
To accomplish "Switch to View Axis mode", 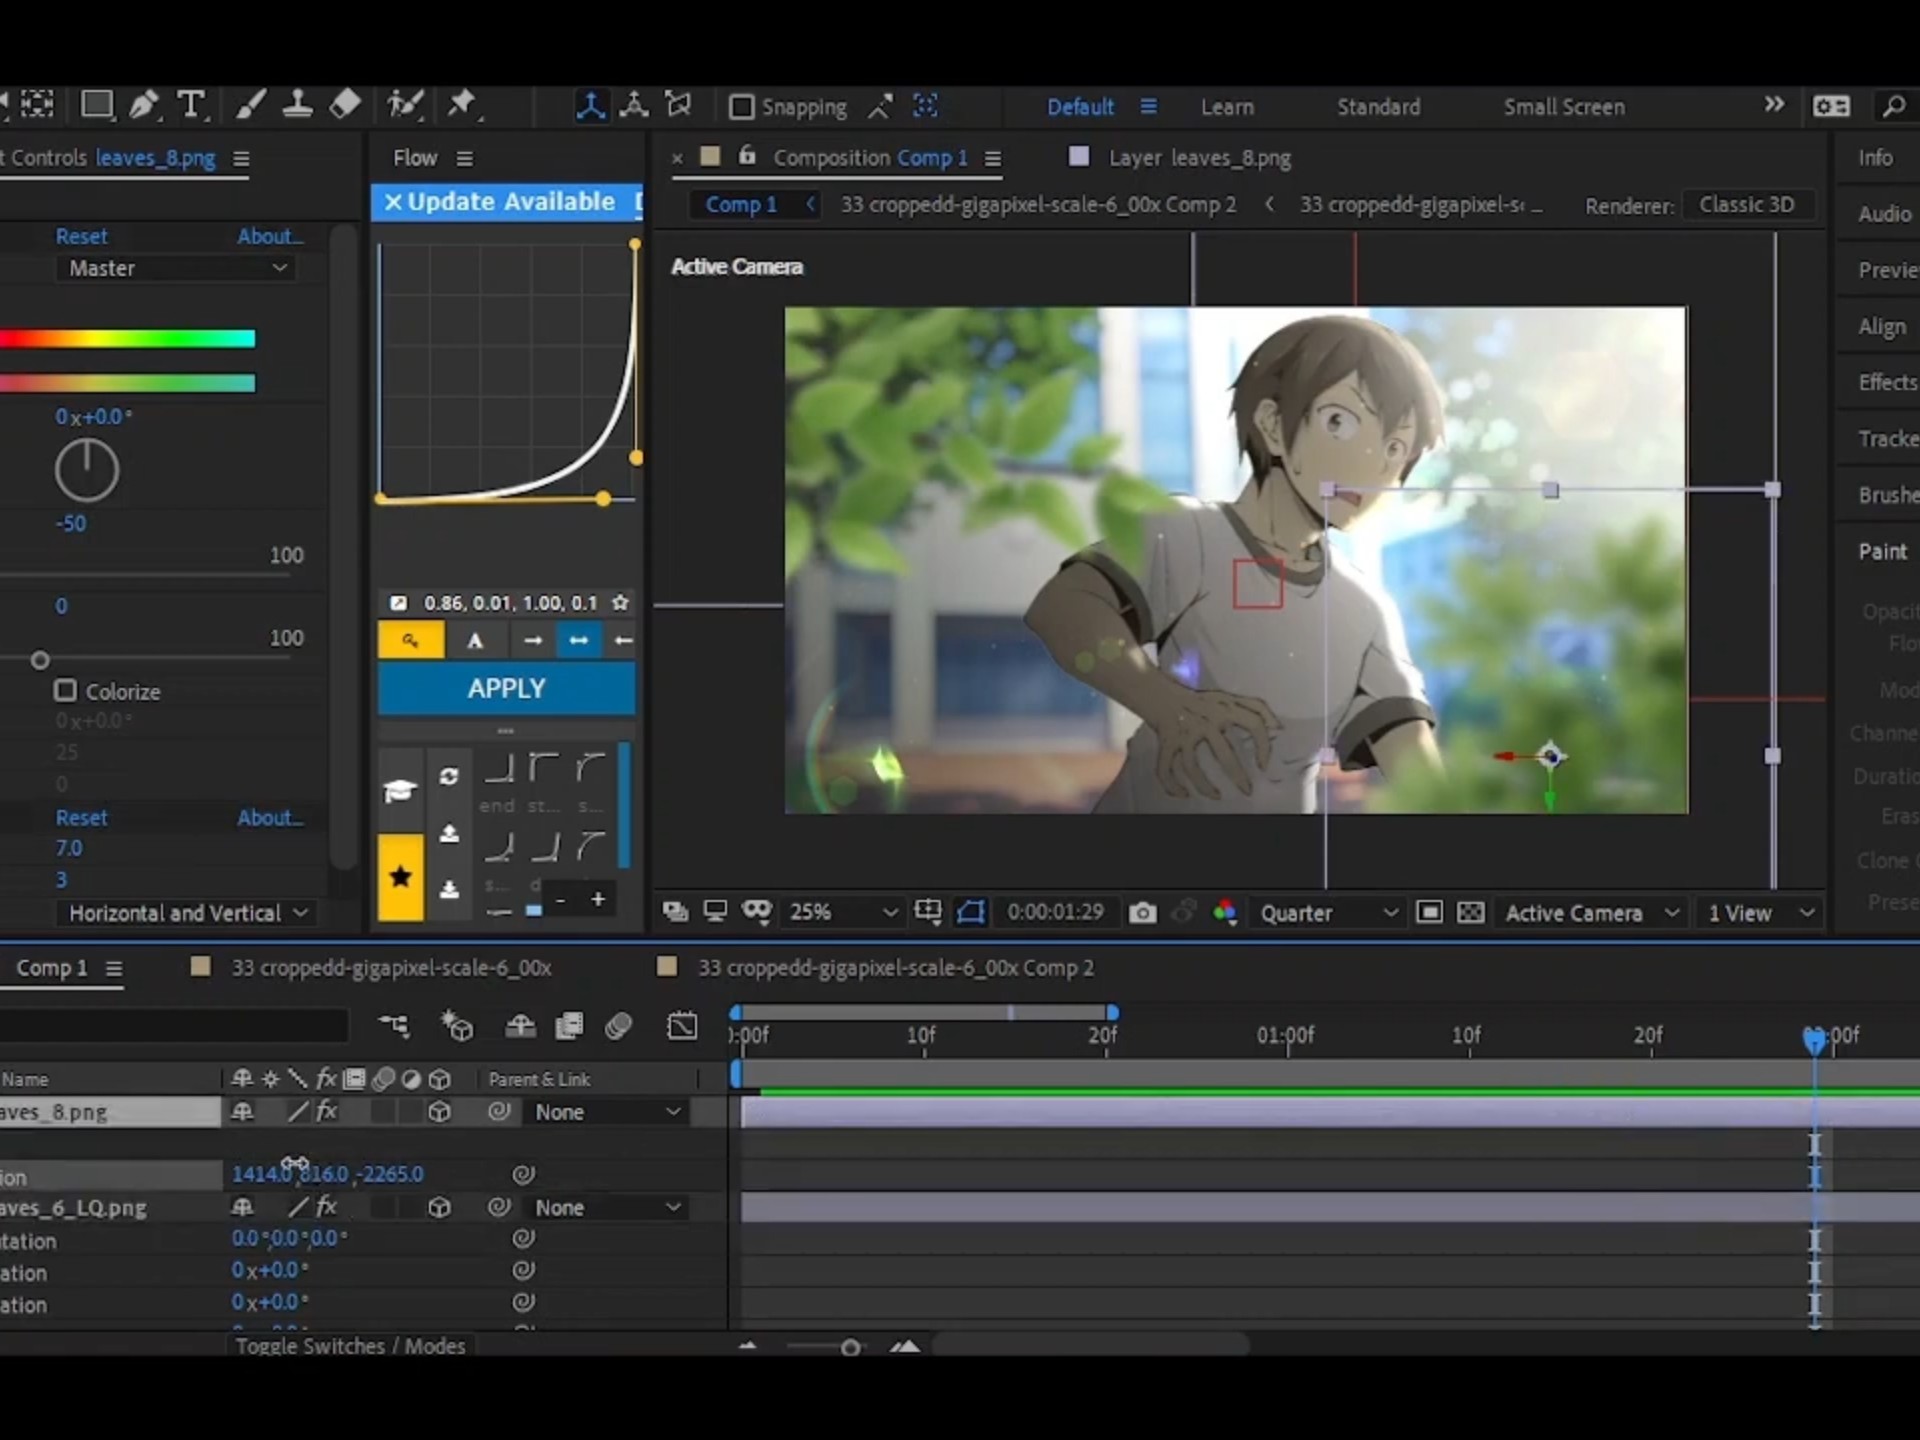I will pos(679,105).
